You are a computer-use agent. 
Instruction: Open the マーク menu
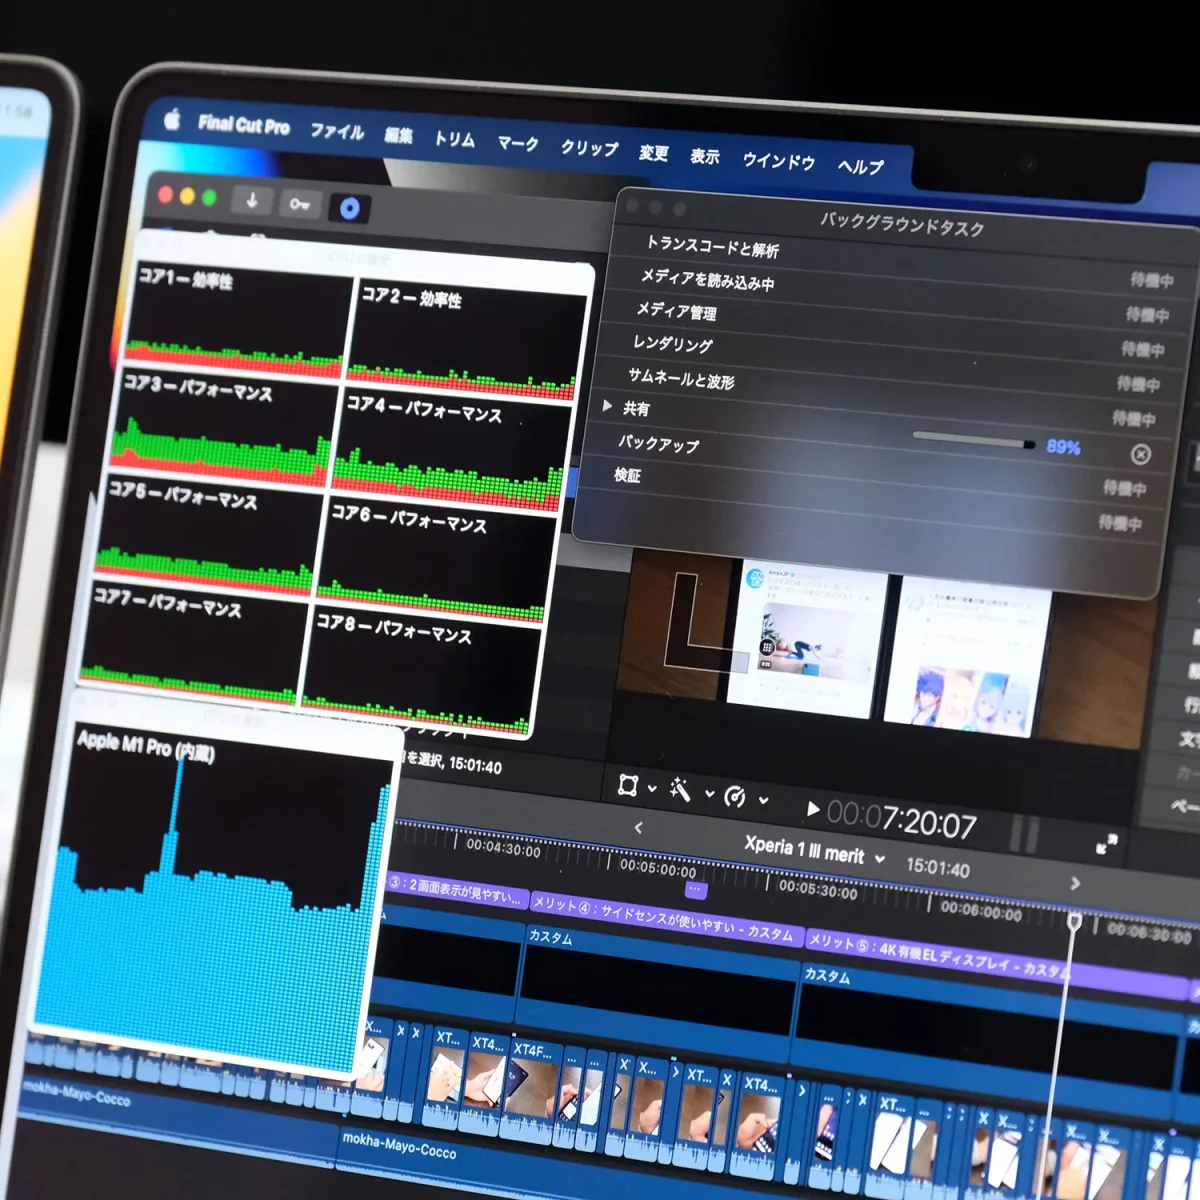(518, 143)
